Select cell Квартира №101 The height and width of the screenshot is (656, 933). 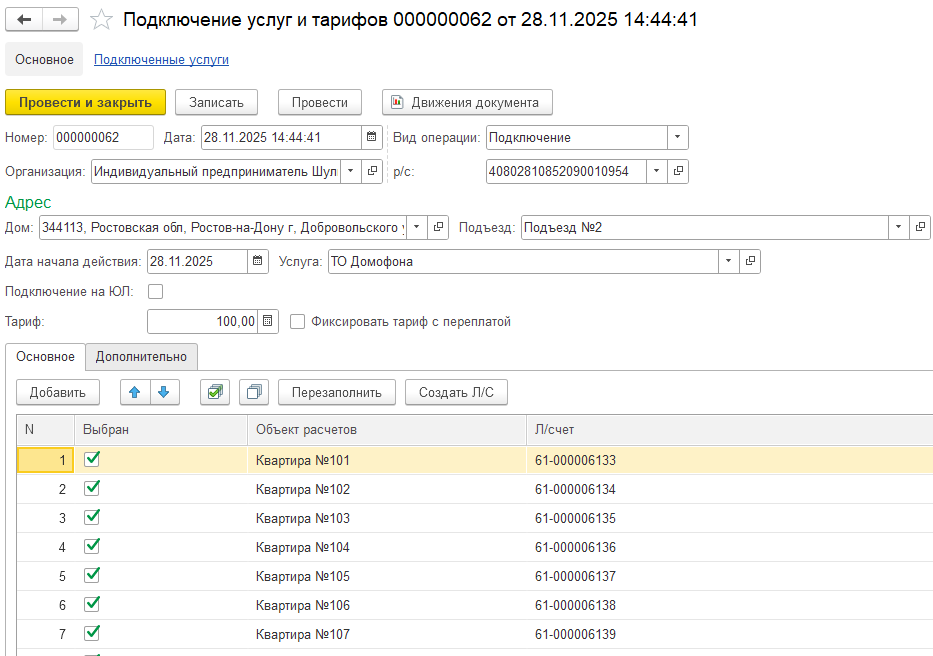click(x=387, y=460)
